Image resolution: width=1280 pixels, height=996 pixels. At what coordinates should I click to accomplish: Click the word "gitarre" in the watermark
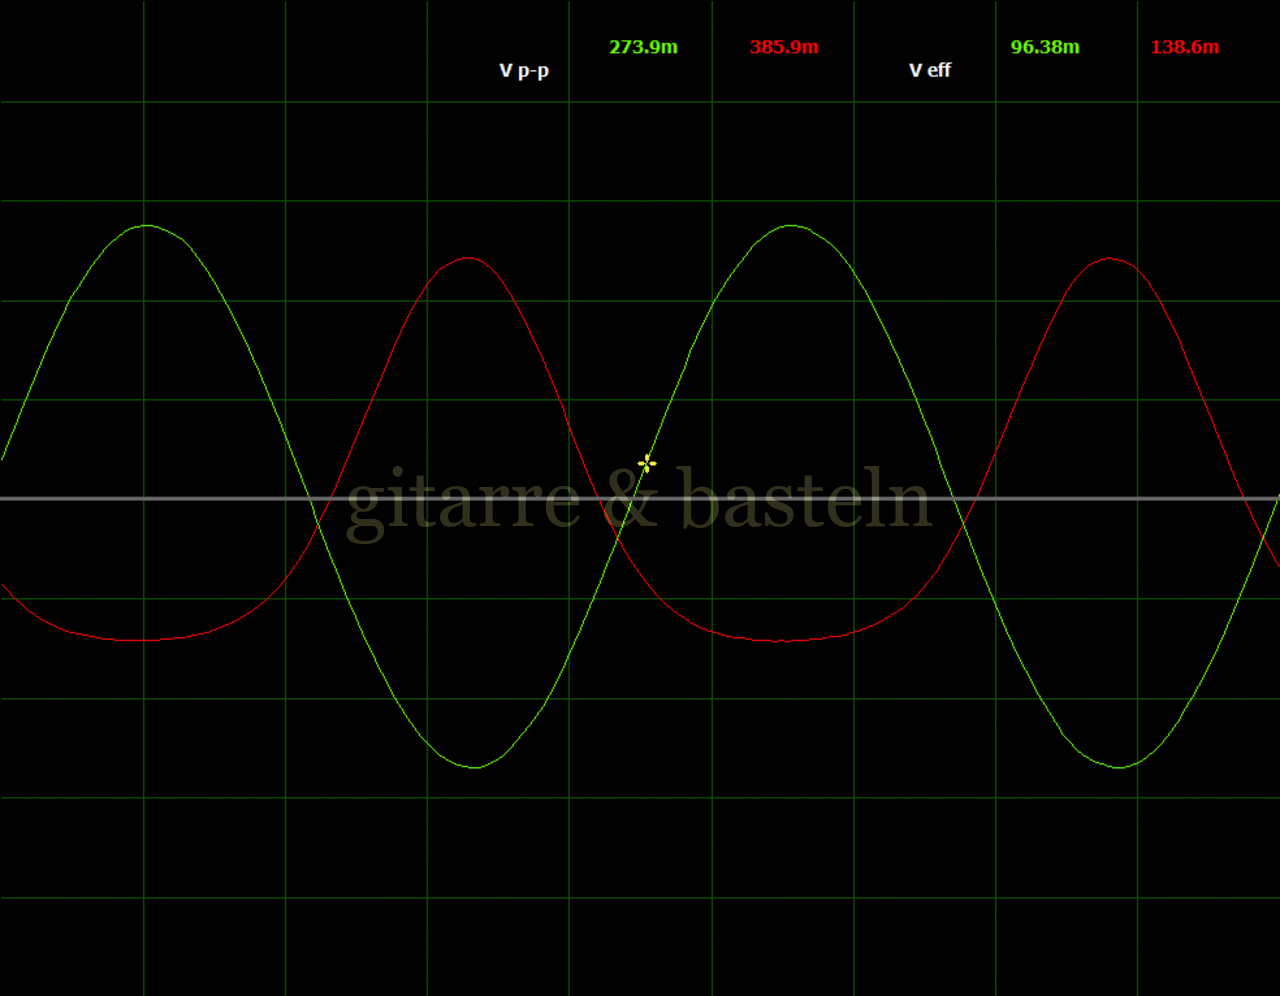point(462,502)
